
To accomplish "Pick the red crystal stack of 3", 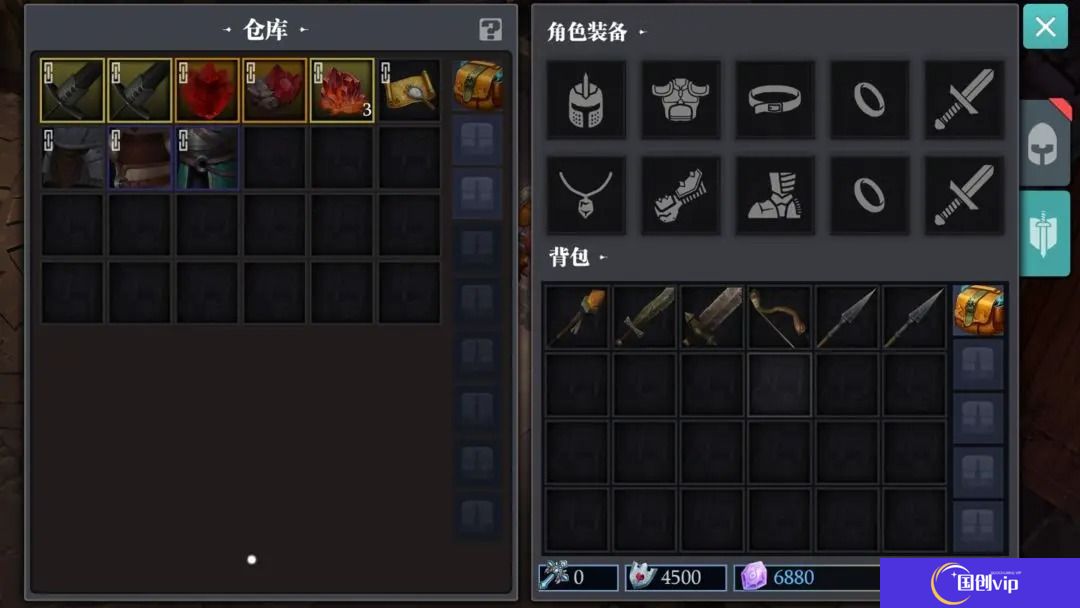I will click(342, 90).
